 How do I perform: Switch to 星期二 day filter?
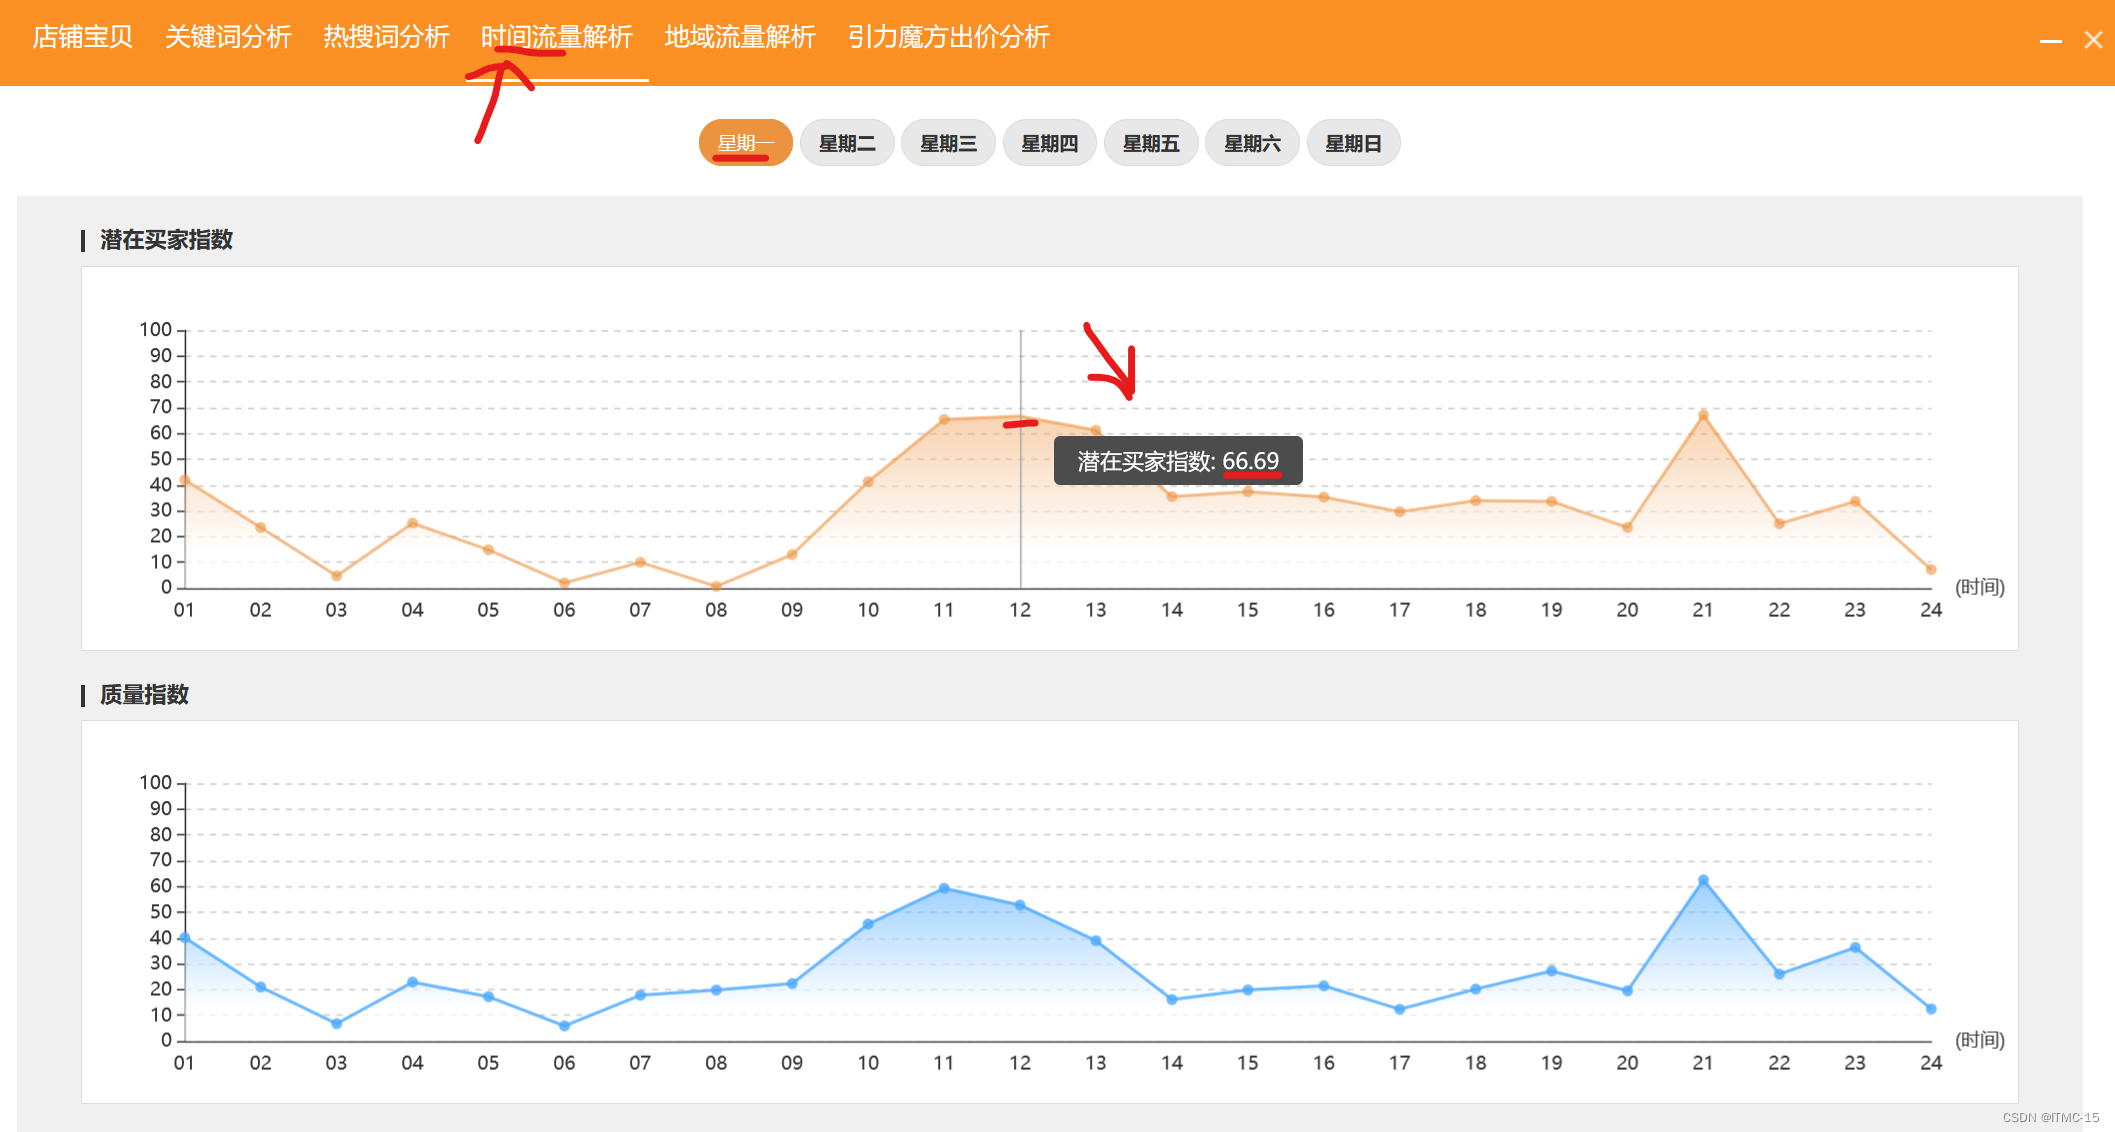pos(847,143)
